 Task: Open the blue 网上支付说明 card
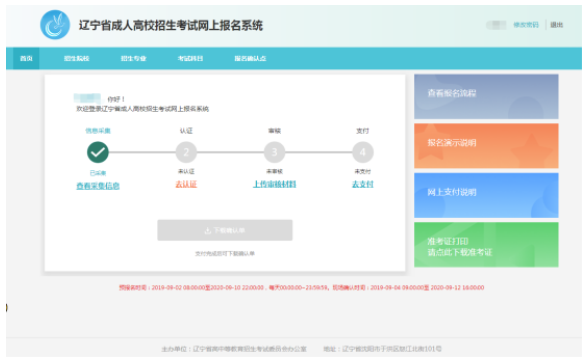[x=486, y=195]
